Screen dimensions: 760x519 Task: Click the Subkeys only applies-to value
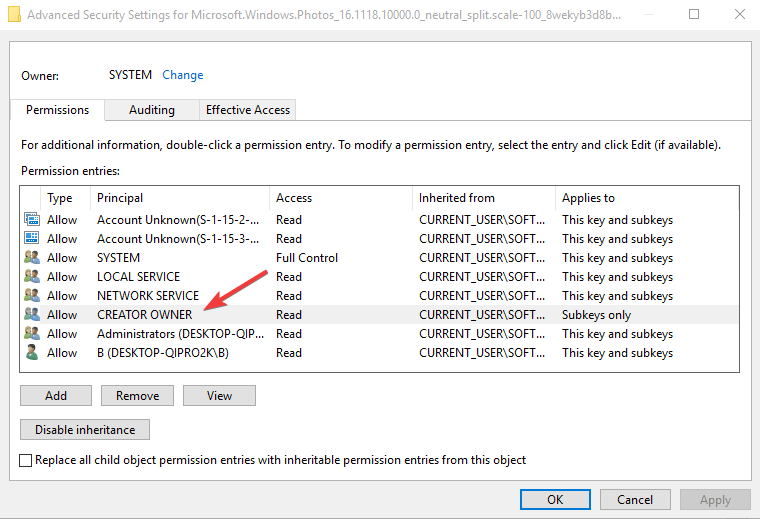596,315
